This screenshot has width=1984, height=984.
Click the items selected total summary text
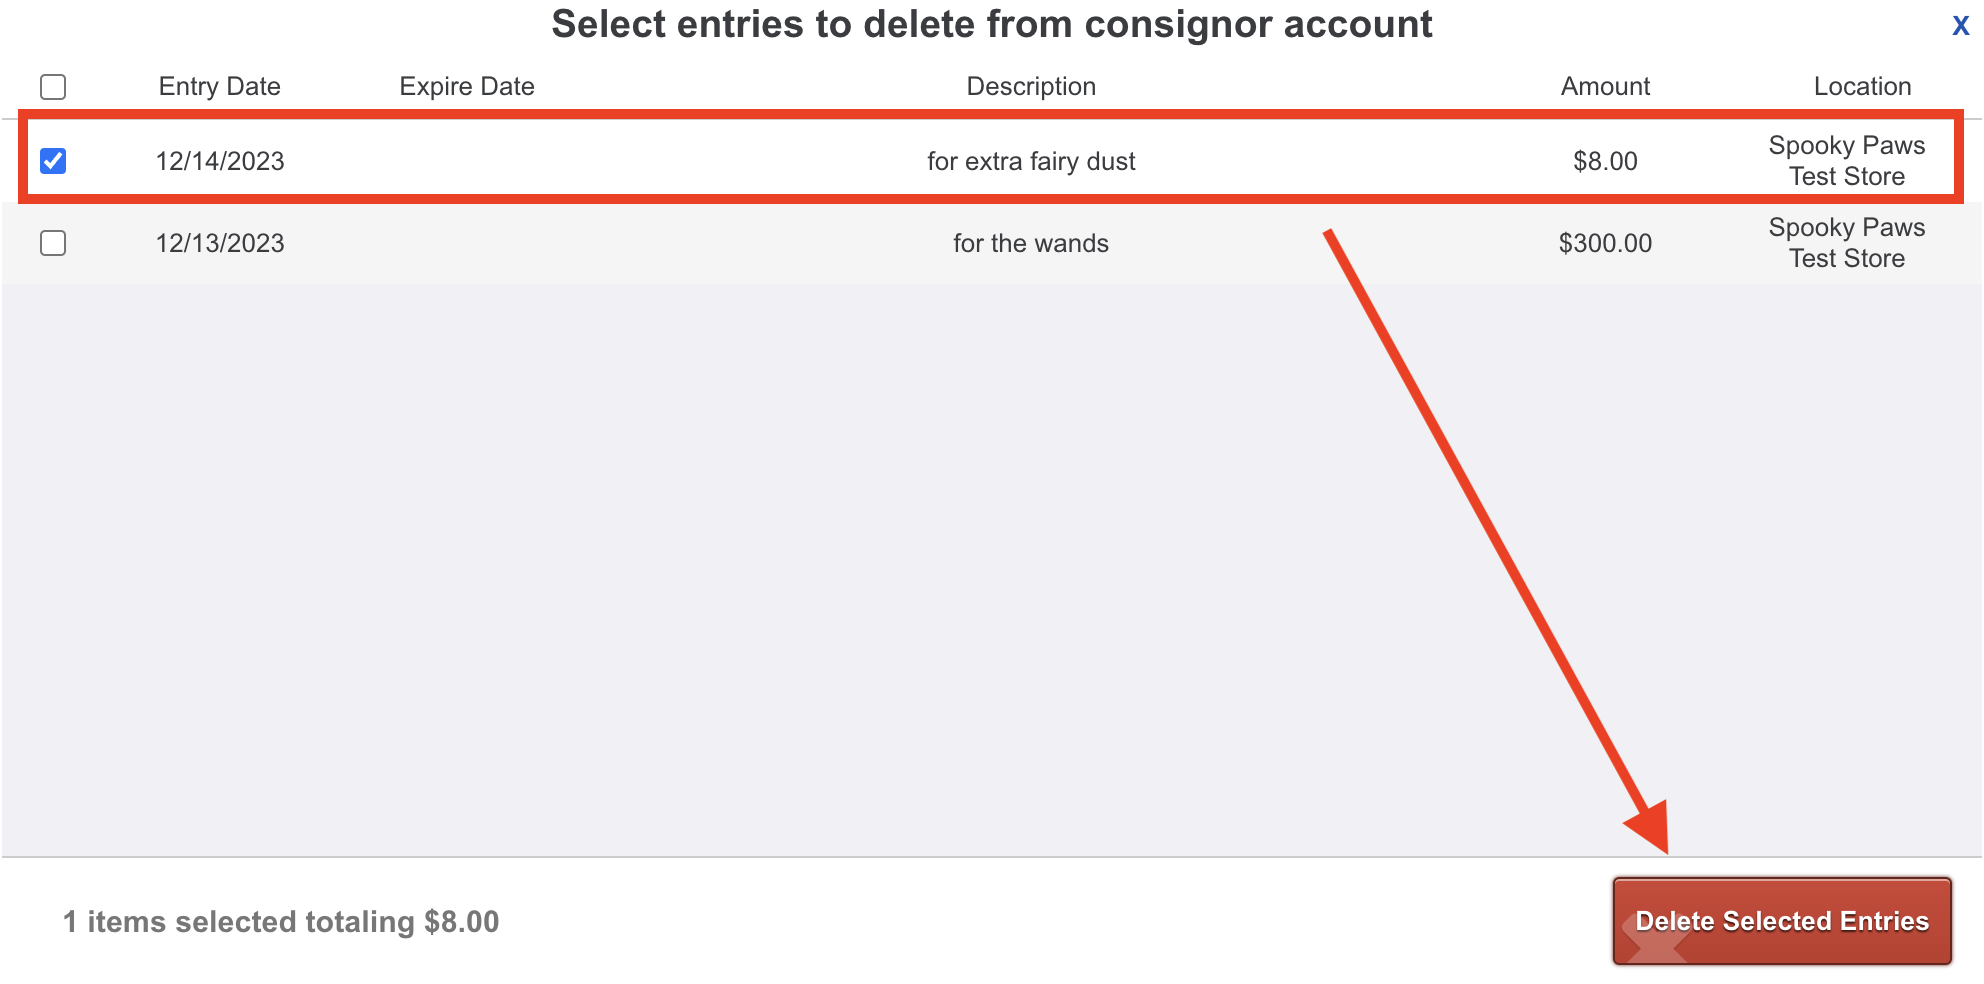tap(281, 921)
